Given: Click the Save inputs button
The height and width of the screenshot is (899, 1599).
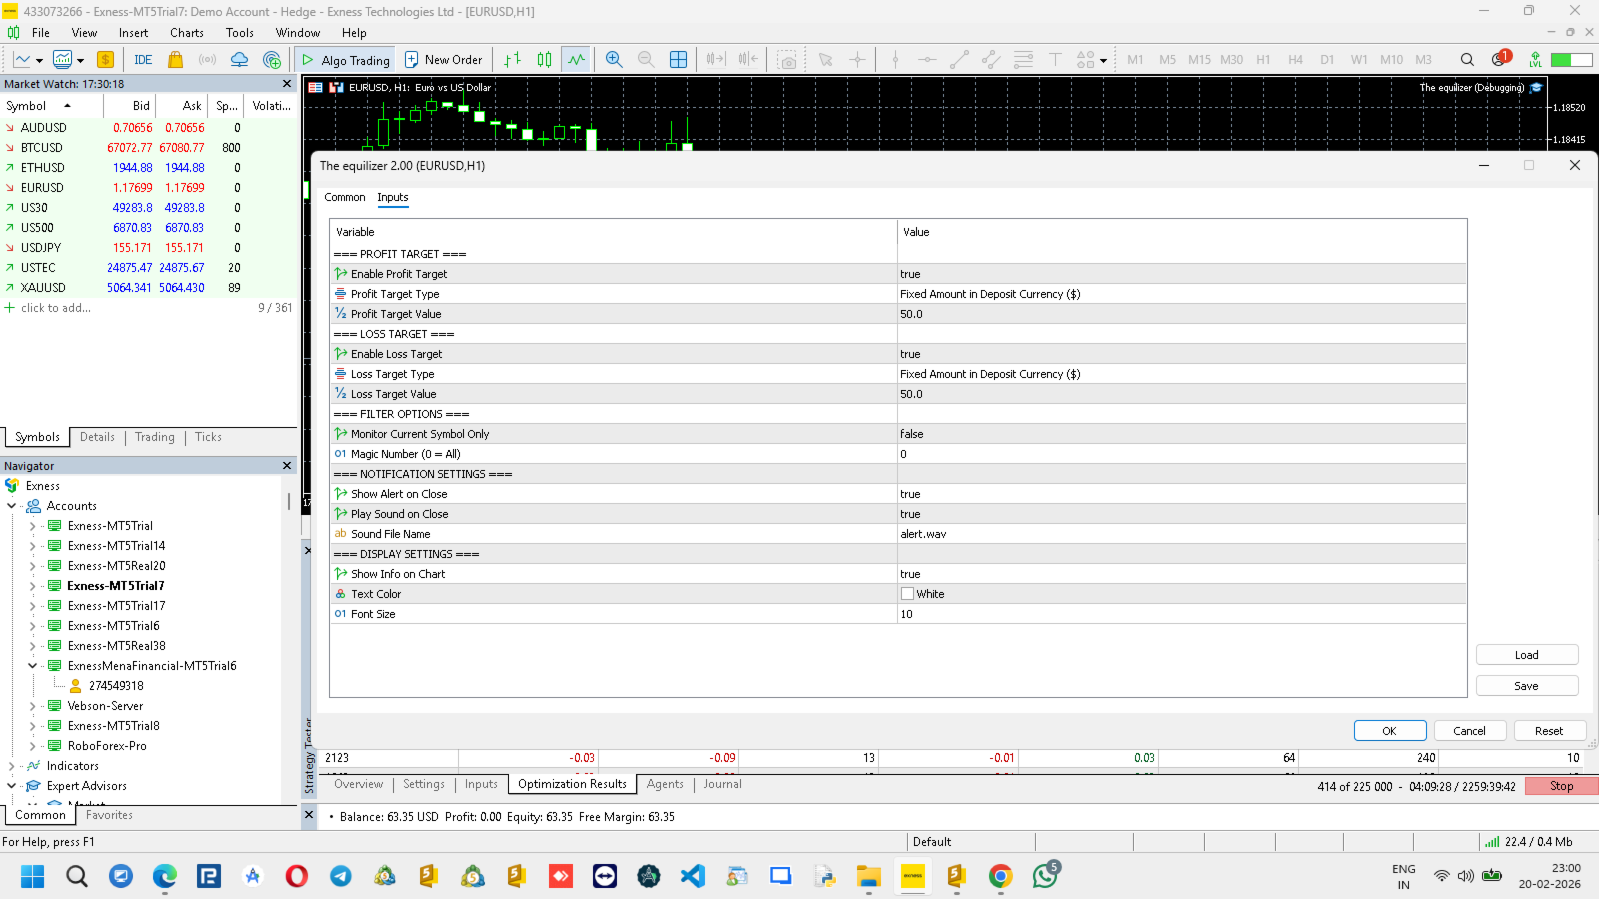Looking at the screenshot, I should [x=1527, y=686].
